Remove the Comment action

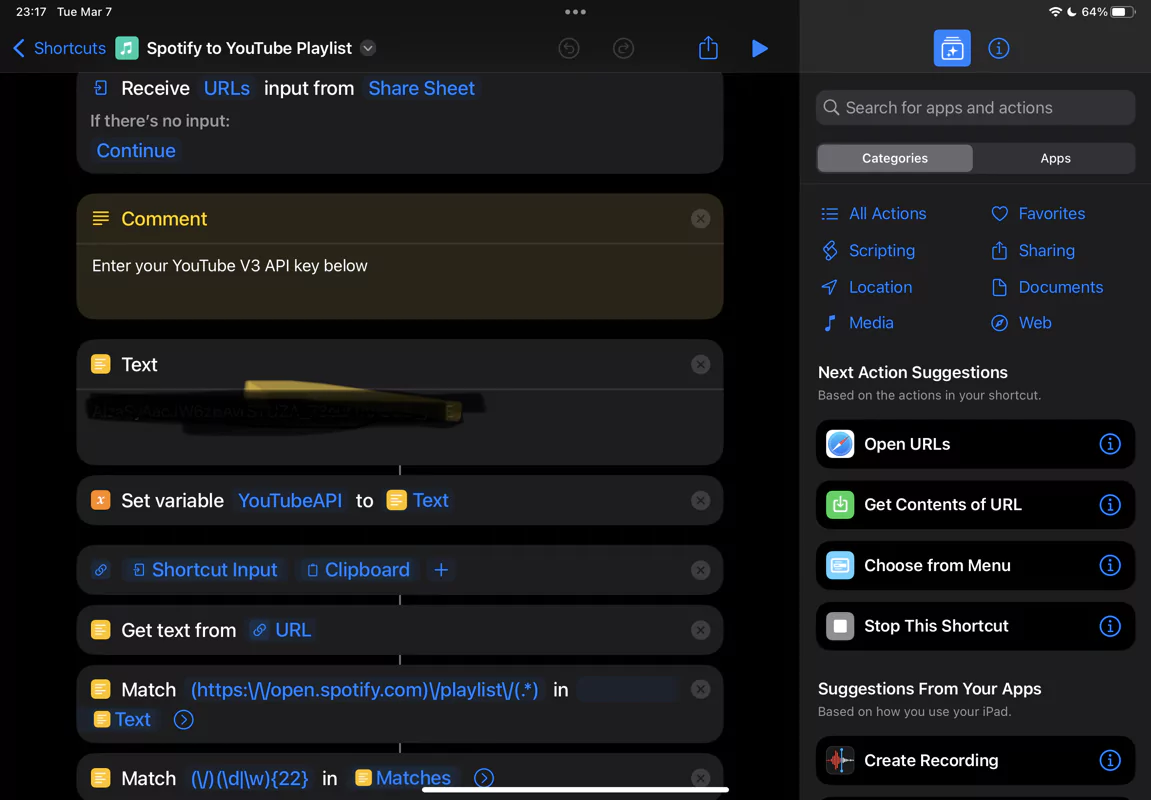tap(700, 219)
